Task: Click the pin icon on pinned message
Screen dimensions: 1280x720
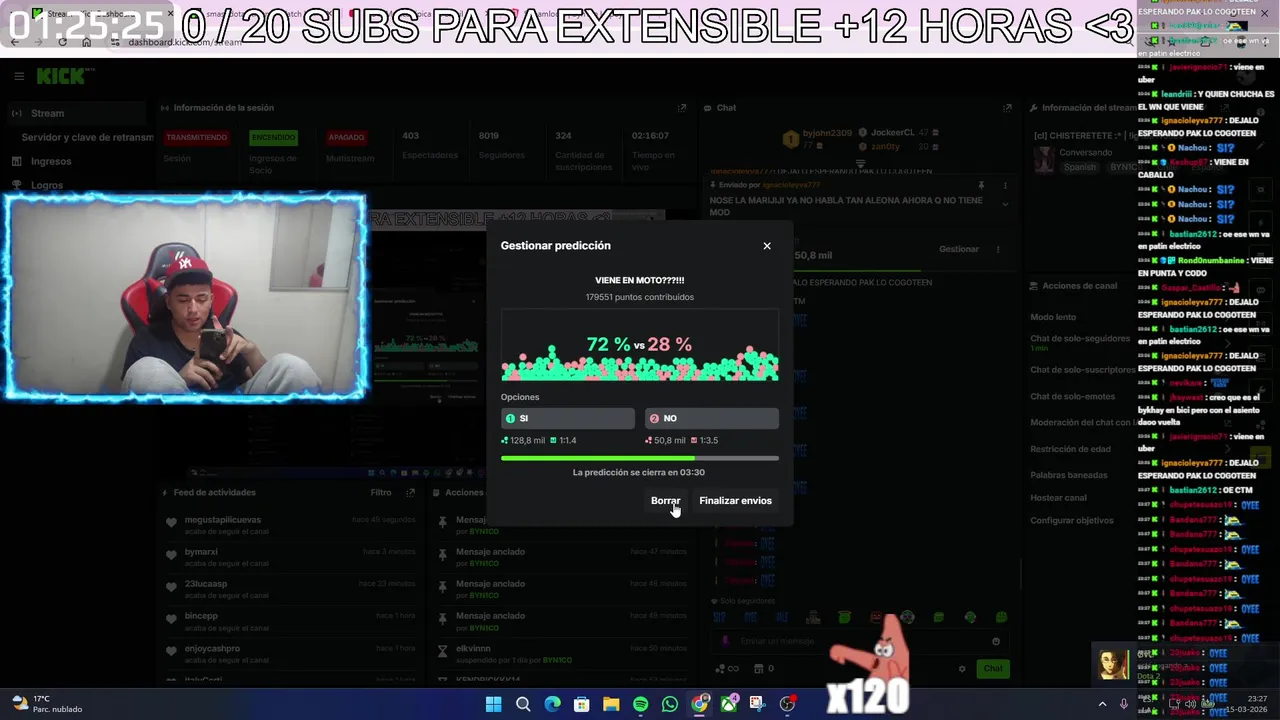Action: (981, 185)
